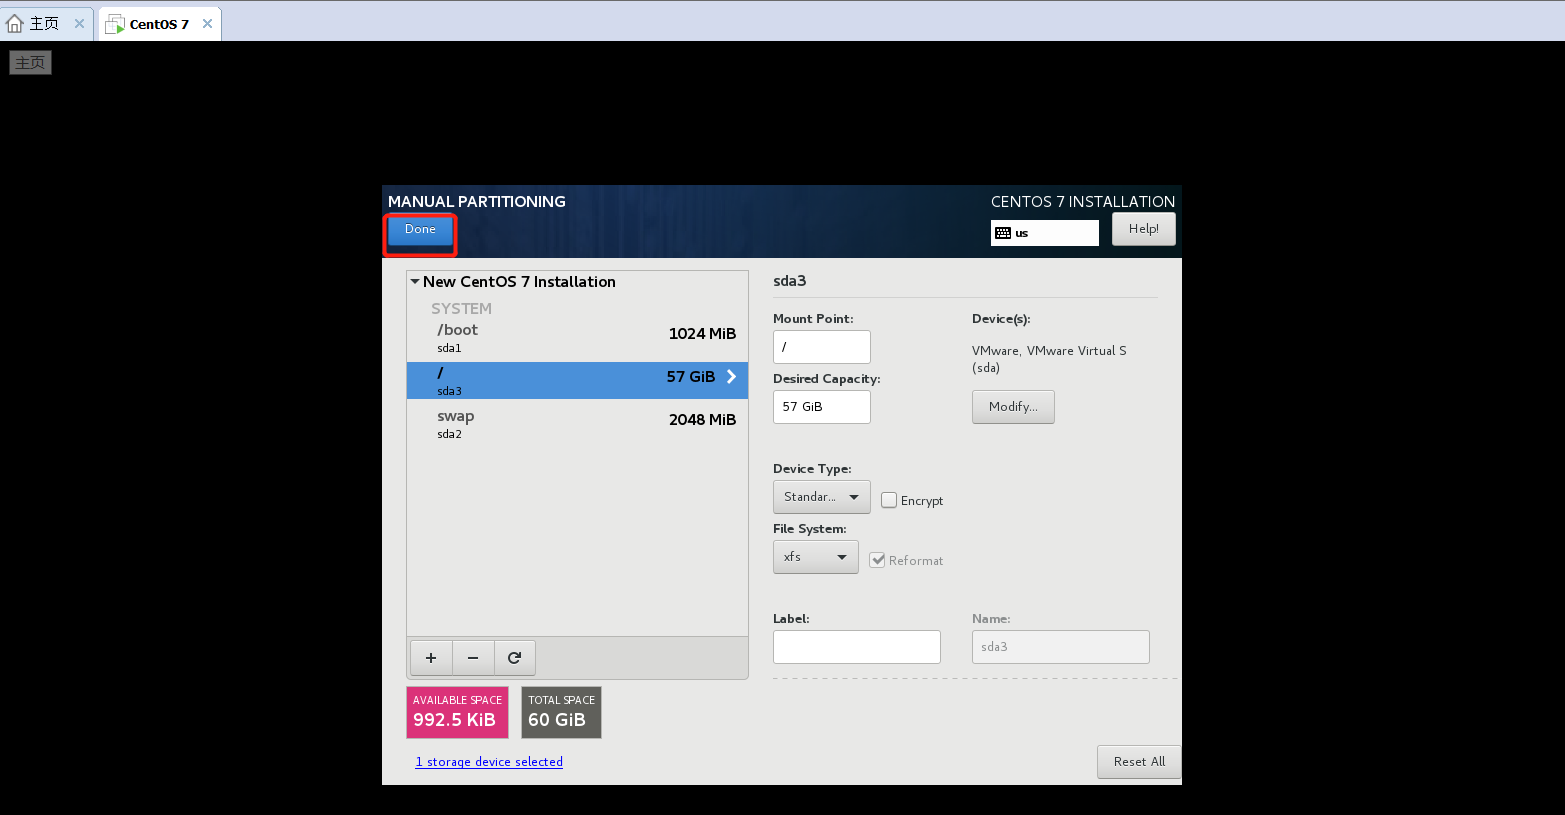Click the TOTAL SPACE 60 GiB box
The height and width of the screenshot is (815, 1565).
(561, 712)
